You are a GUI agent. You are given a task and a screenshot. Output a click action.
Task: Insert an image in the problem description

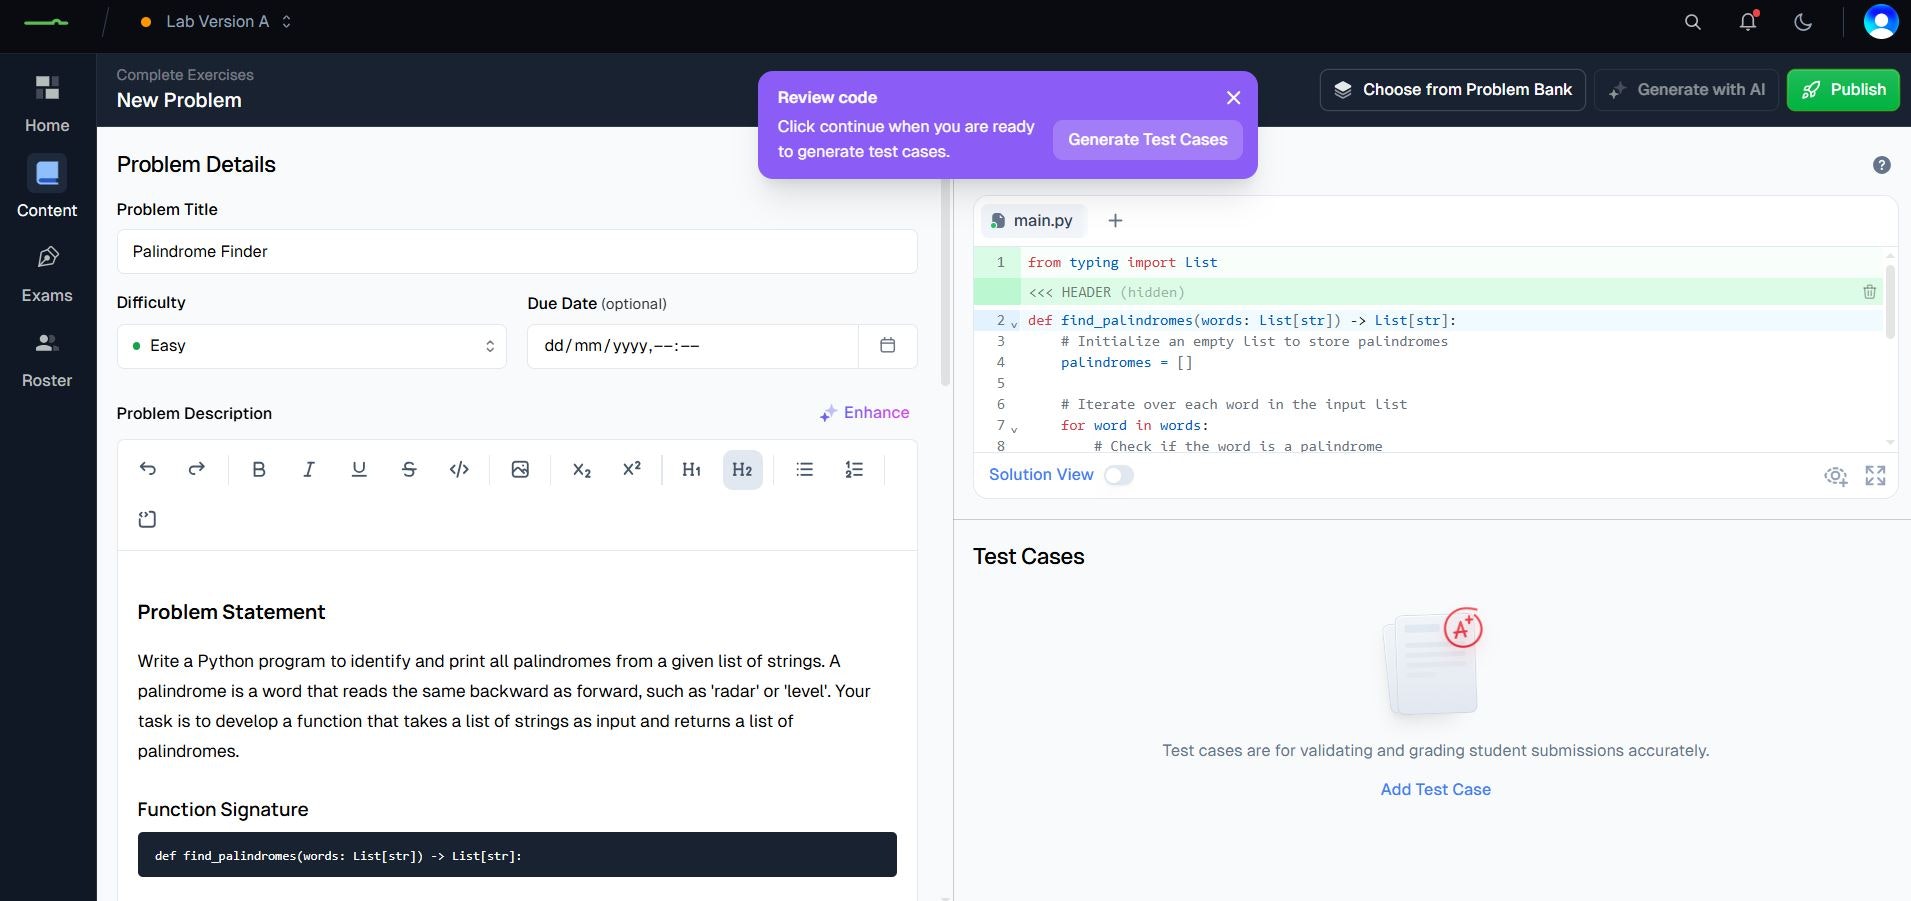pos(520,469)
